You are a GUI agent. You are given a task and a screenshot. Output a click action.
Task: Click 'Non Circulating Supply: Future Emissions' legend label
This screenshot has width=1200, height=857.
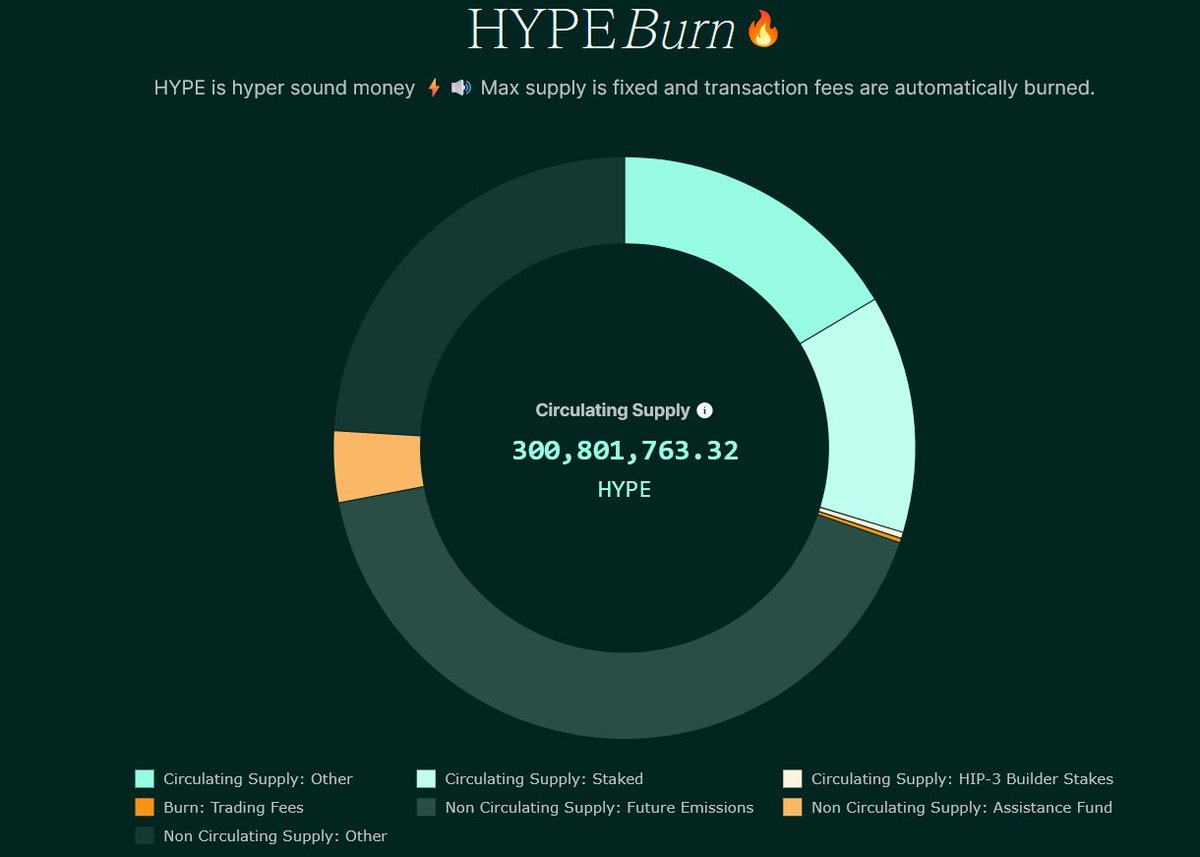tap(599, 807)
